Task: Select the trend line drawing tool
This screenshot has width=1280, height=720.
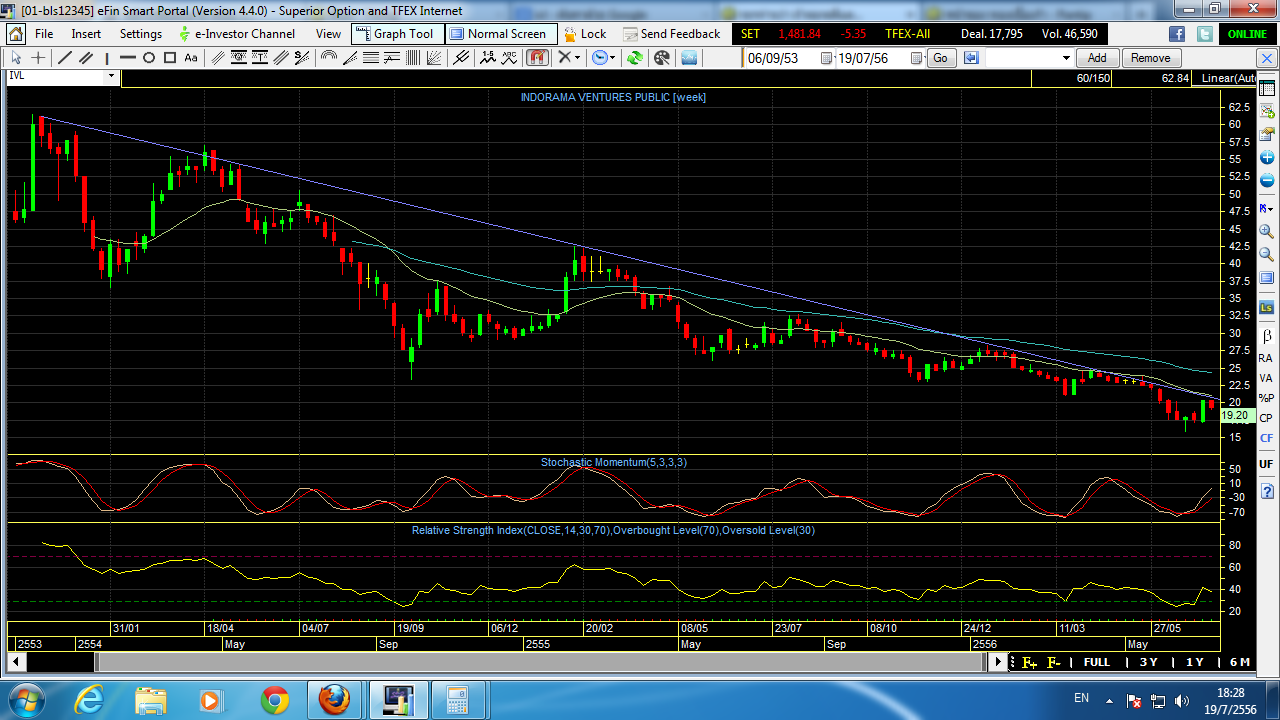Action: pos(64,58)
